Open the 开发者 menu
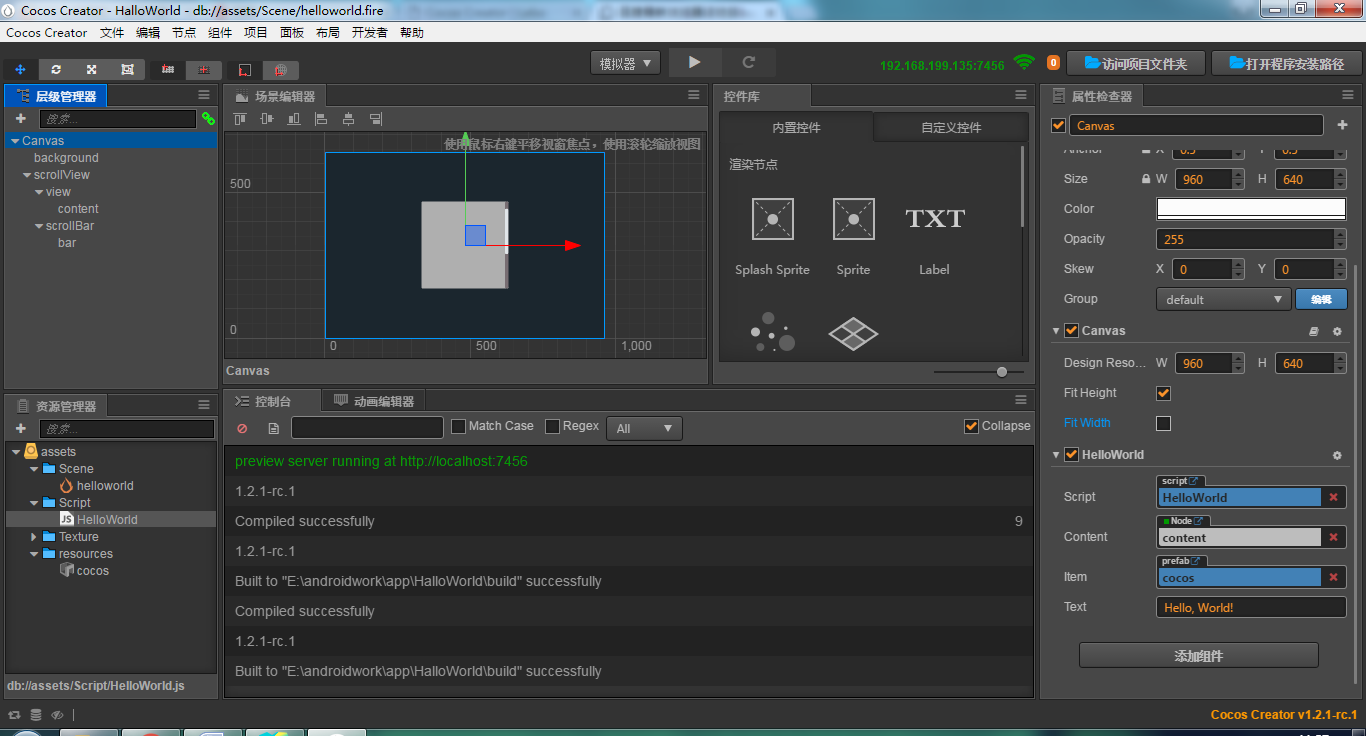The image size is (1366, 736). [x=369, y=33]
